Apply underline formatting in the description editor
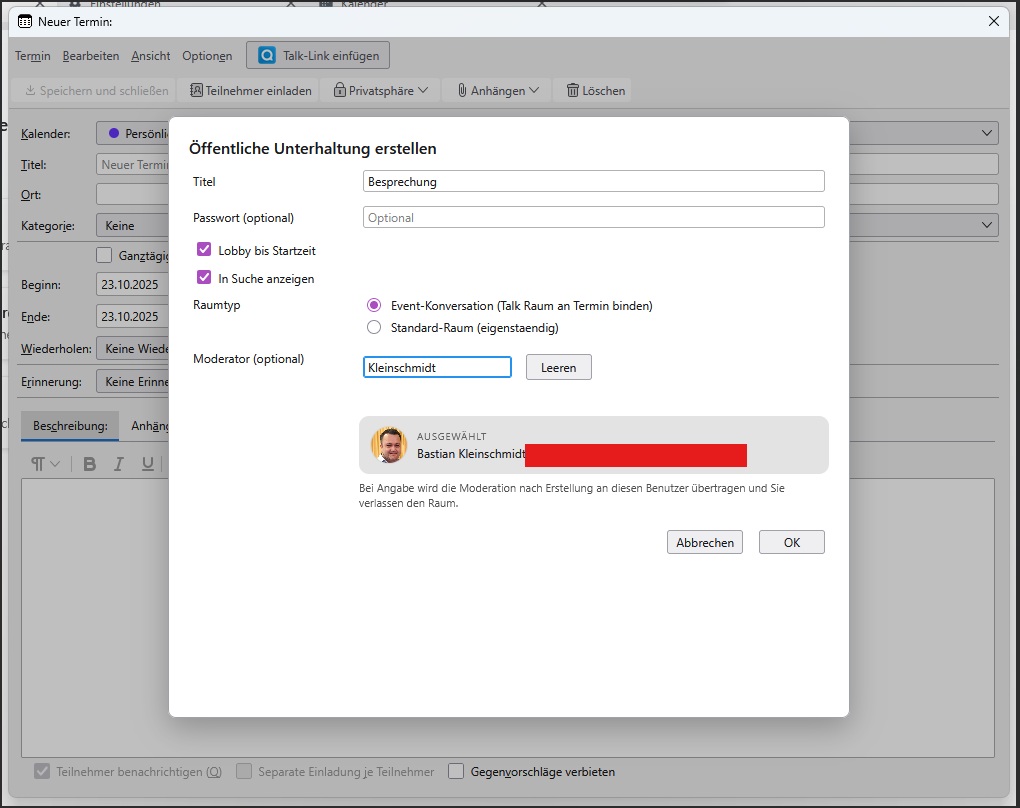The width and height of the screenshot is (1020, 808). 146,463
